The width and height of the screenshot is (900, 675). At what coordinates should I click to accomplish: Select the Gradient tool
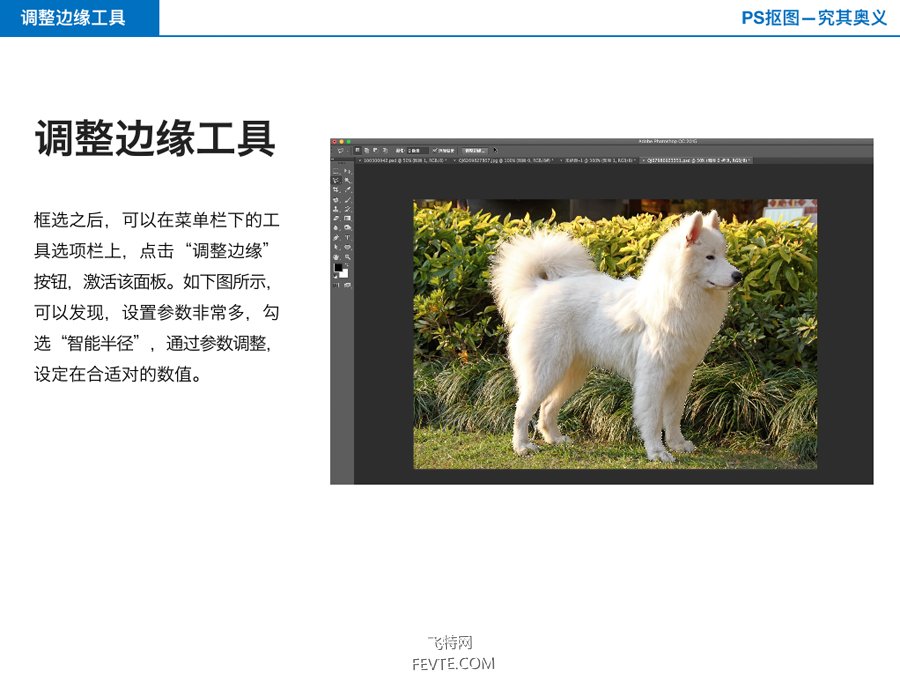[347, 218]
